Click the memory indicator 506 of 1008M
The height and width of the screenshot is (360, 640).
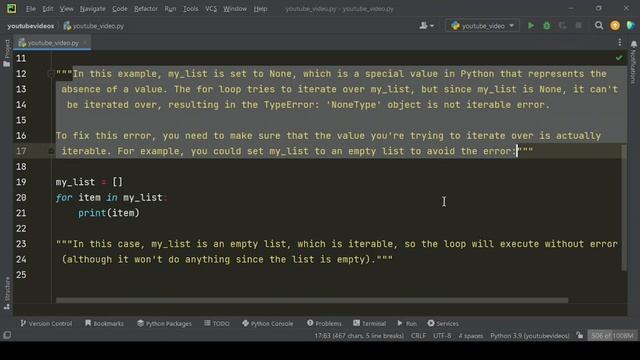coord(612,336)
